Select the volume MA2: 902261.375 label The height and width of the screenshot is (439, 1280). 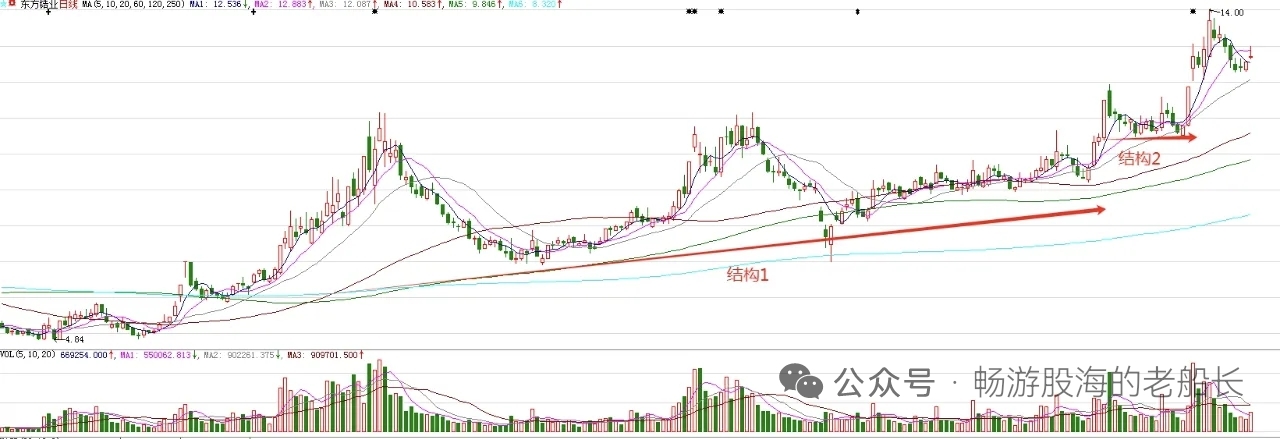242,354
